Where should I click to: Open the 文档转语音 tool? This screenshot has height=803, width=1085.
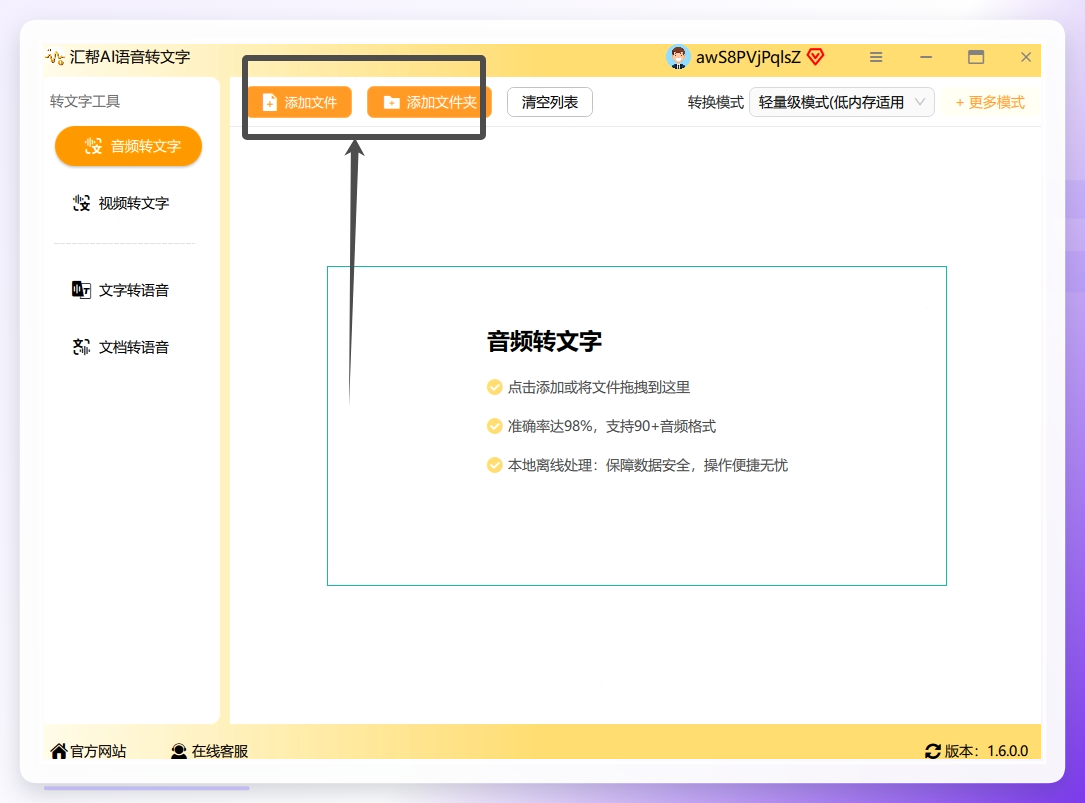pos(122,347)
